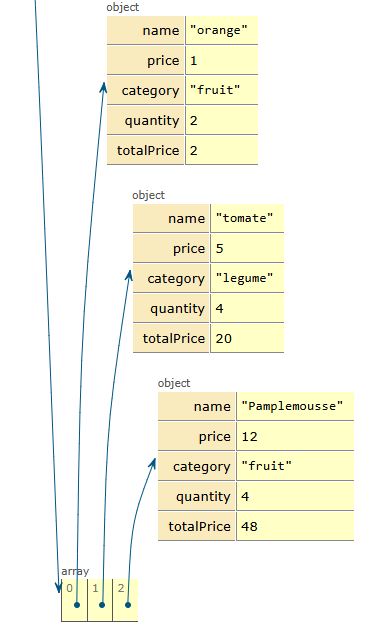Viewport: 385px width, 638px height.
Task: Click quantity value 4 in the tomate object
Action: (x=247, y=308)
